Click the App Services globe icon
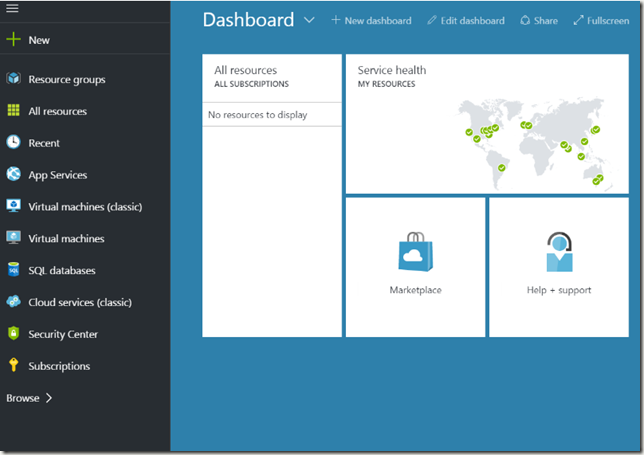Viewport: 644px width, 455px height. [13, 174]
